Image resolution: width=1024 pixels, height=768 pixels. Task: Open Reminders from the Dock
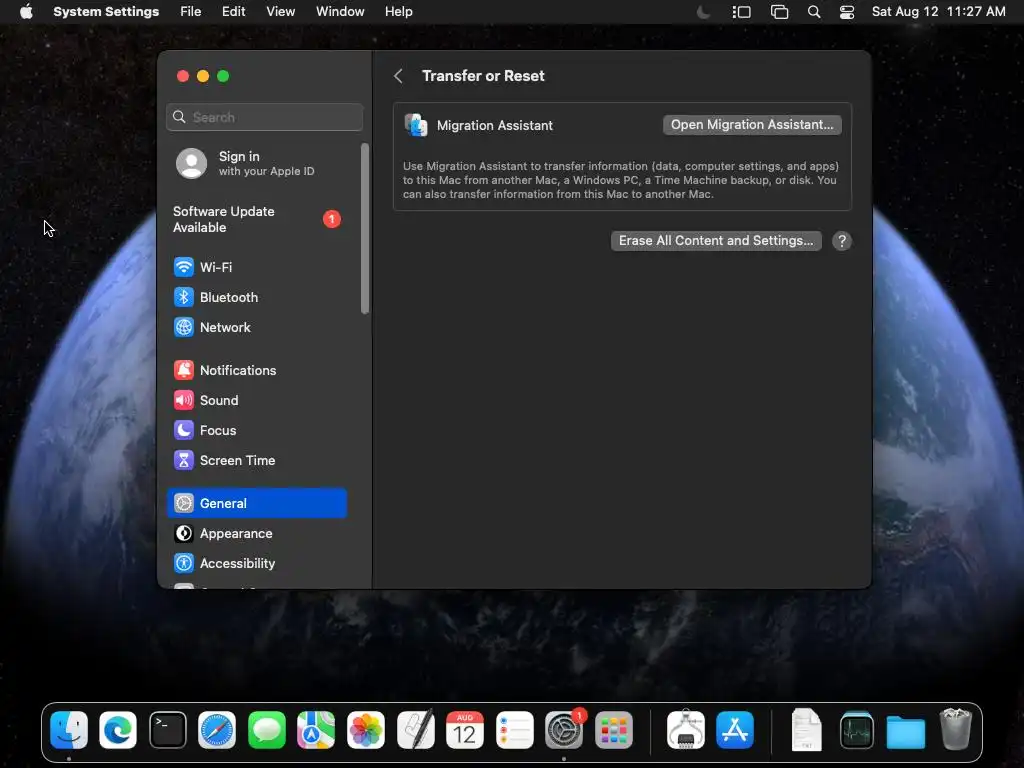515,729
